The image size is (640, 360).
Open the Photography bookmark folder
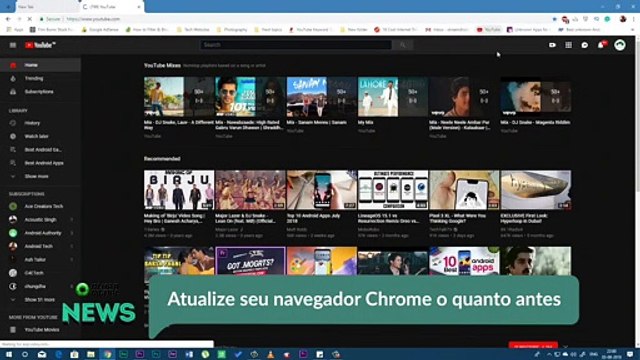[232, 30]
